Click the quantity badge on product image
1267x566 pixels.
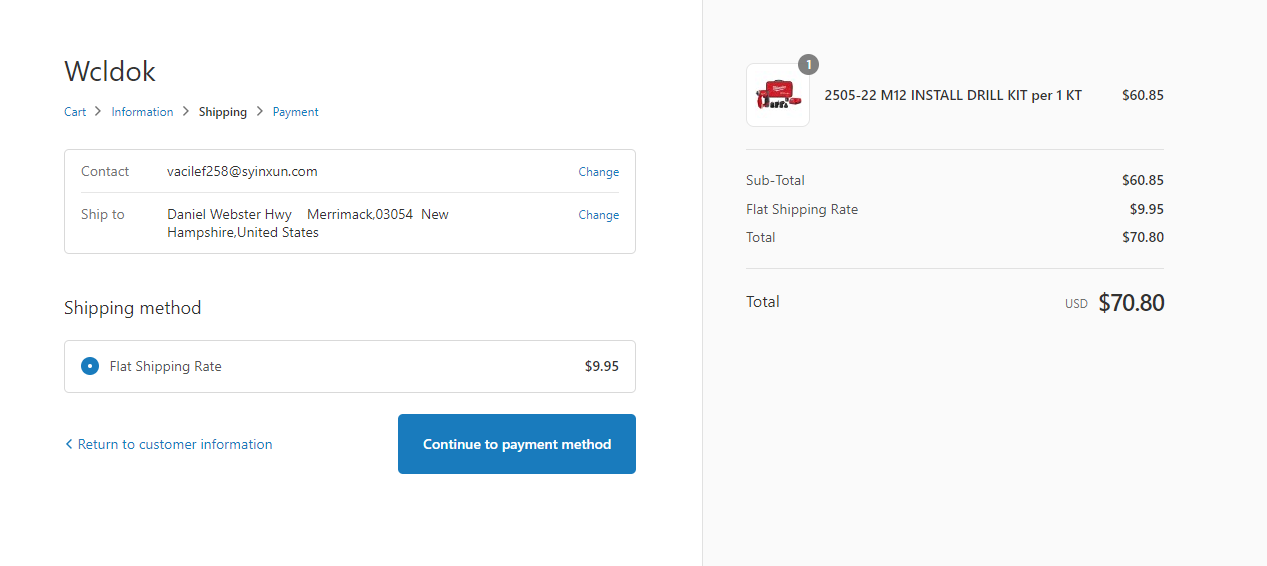[x=808, y=65]
